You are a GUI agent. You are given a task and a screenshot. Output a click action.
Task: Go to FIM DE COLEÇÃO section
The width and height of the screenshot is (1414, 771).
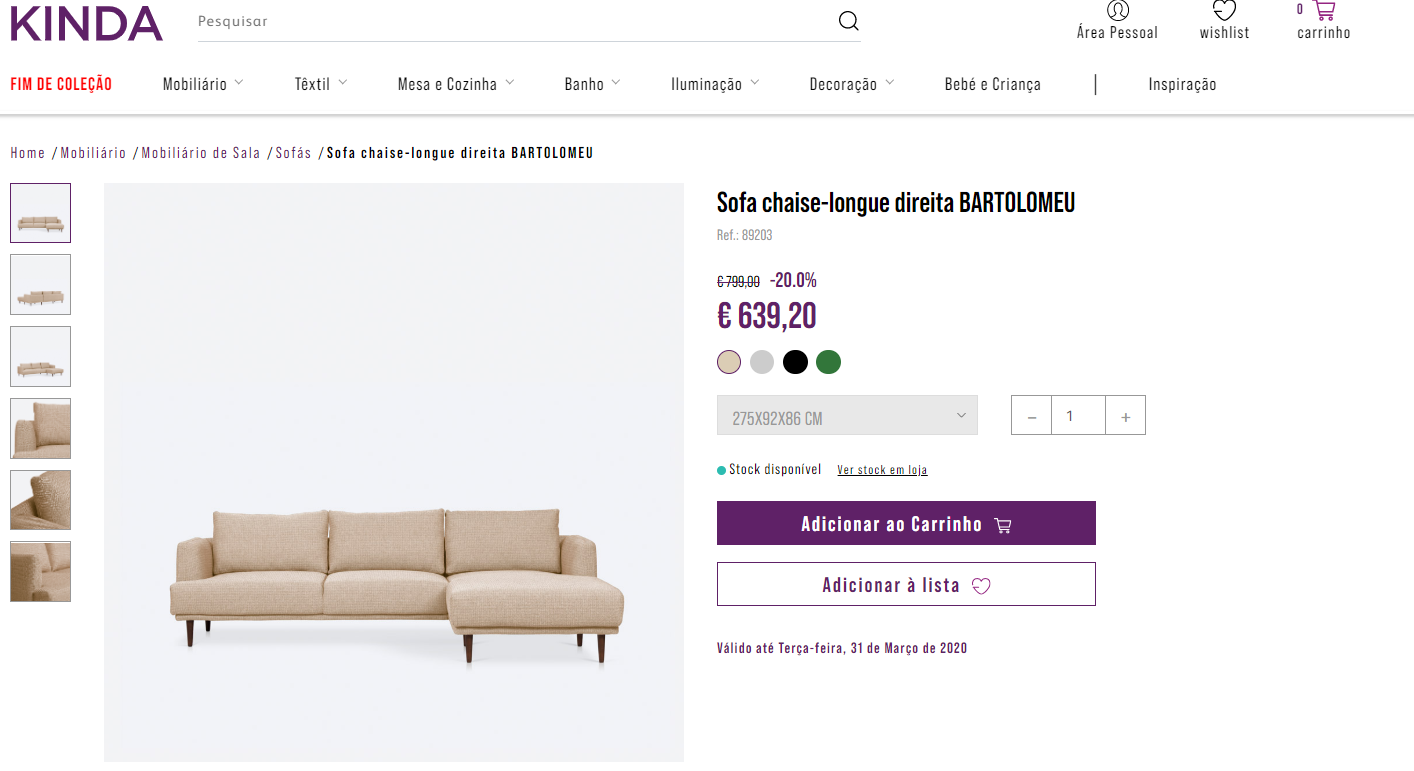coord(61,84)
